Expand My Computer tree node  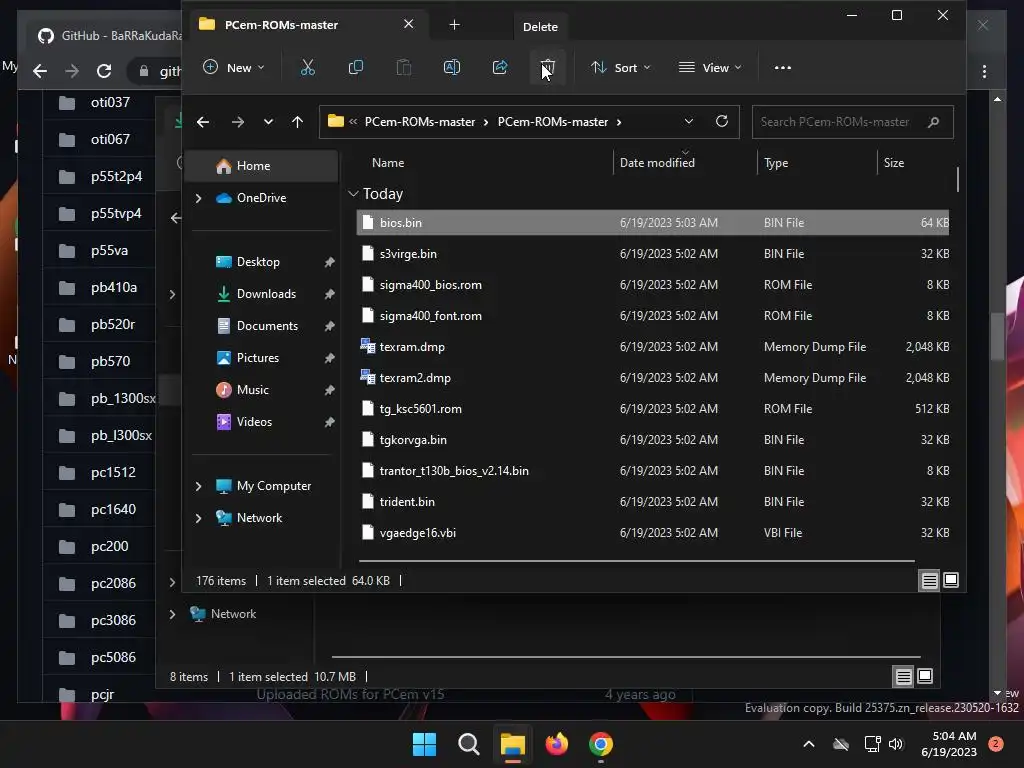pyautogui.click(x=199, y=486)
